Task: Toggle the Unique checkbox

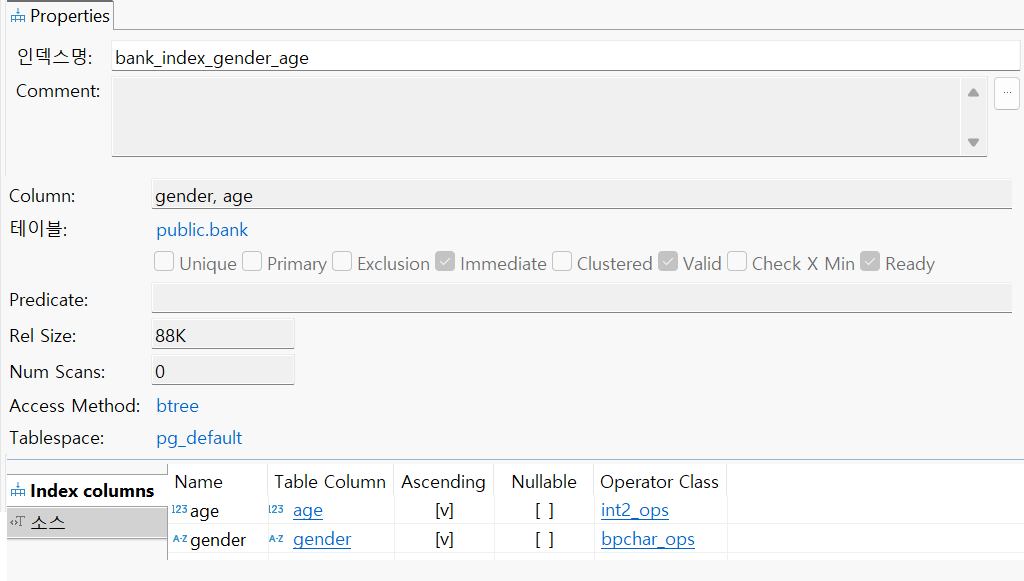Action: click(x=164, y=262)
